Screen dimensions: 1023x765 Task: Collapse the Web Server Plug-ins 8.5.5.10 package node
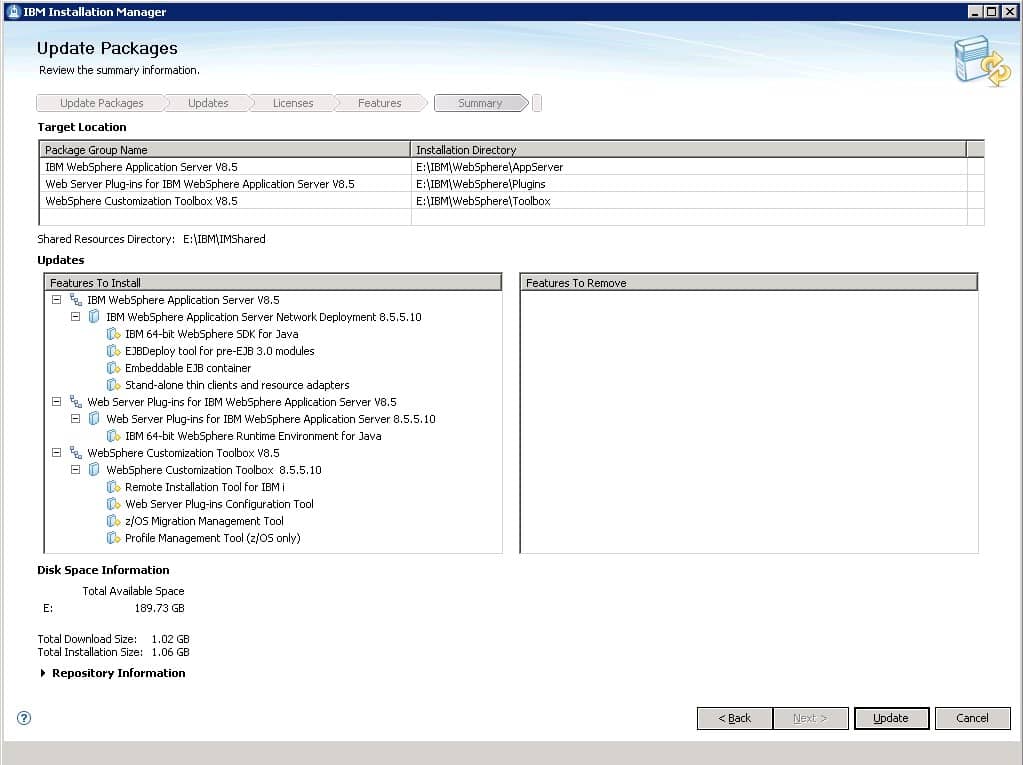tap(76, 418)
